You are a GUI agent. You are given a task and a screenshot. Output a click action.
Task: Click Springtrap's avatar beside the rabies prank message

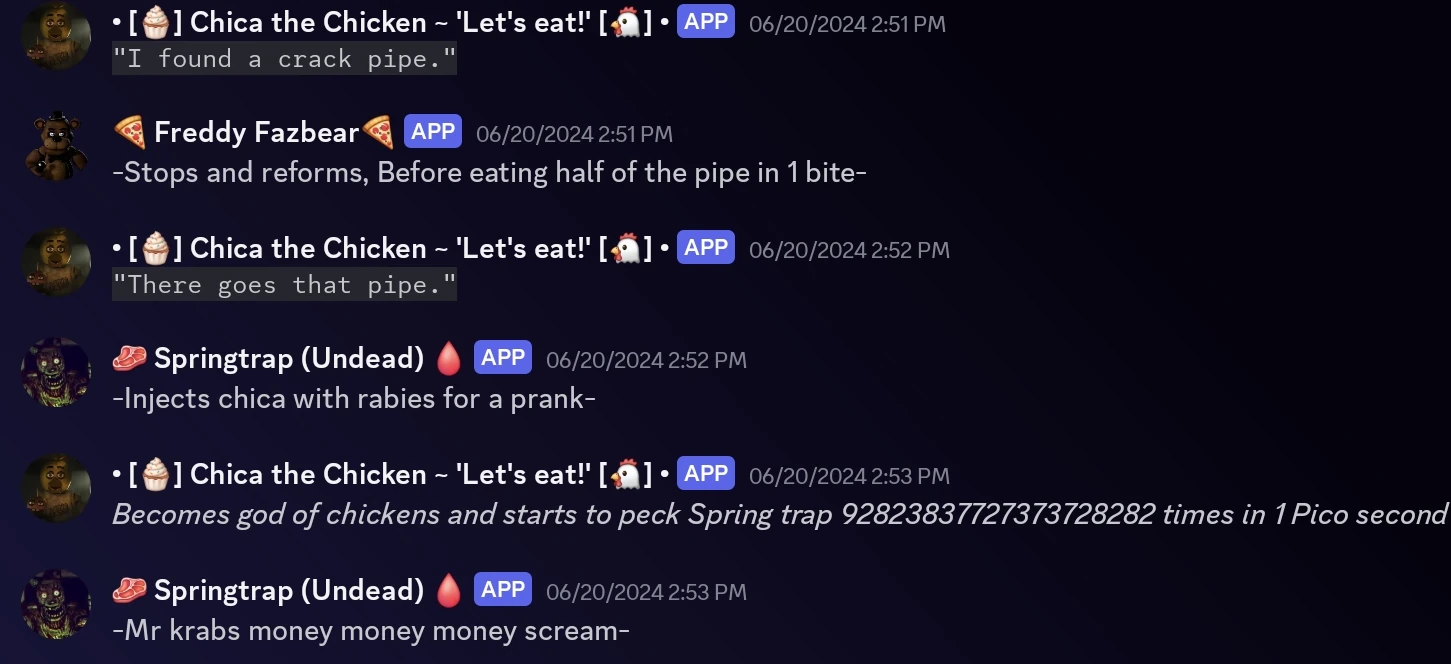56,372
